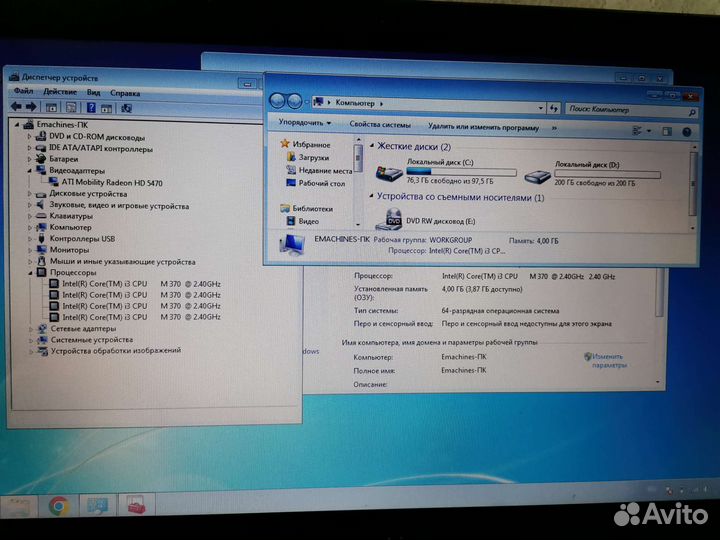The height and width of the screenshot is (540, 720).
Task: Collapse Процессоры node
Action: tap(30, 273)
